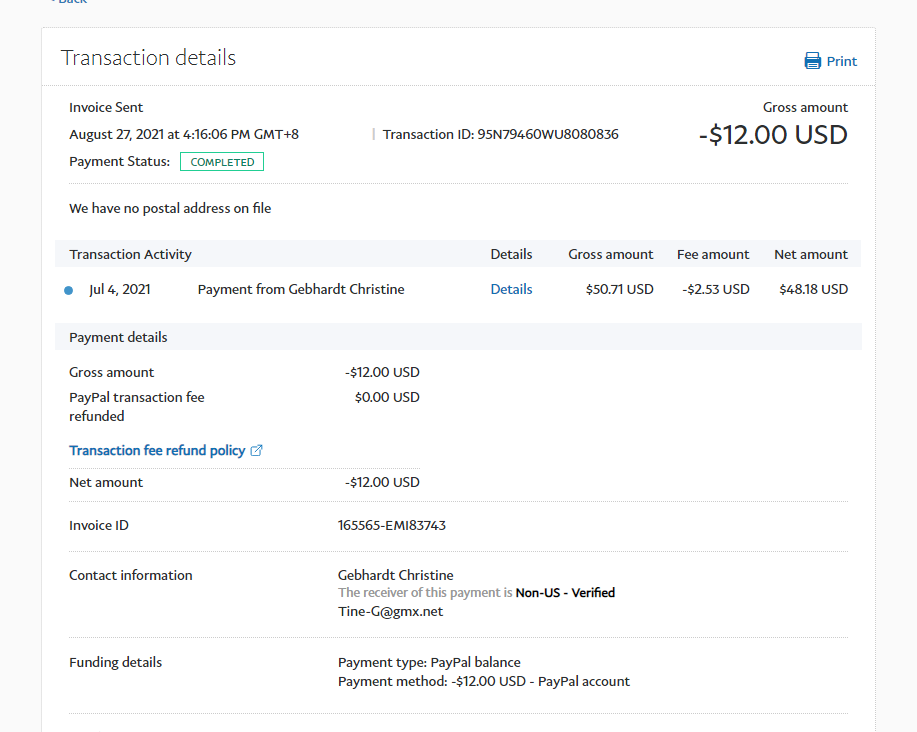Click the Non-US - Verified status text

[x=565, y=593]
